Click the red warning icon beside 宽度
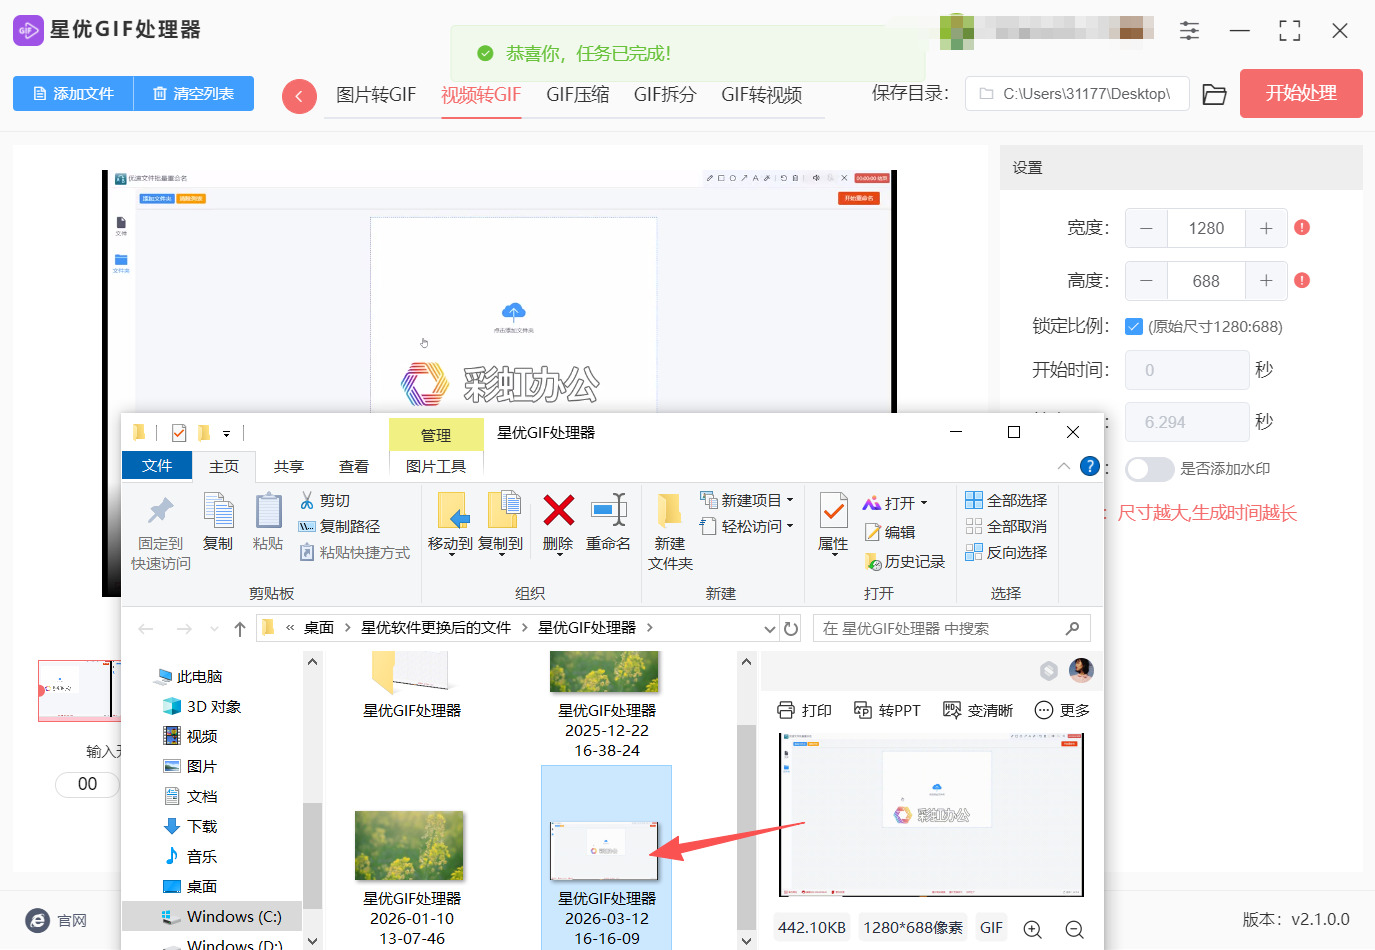 click(1302, 228)
